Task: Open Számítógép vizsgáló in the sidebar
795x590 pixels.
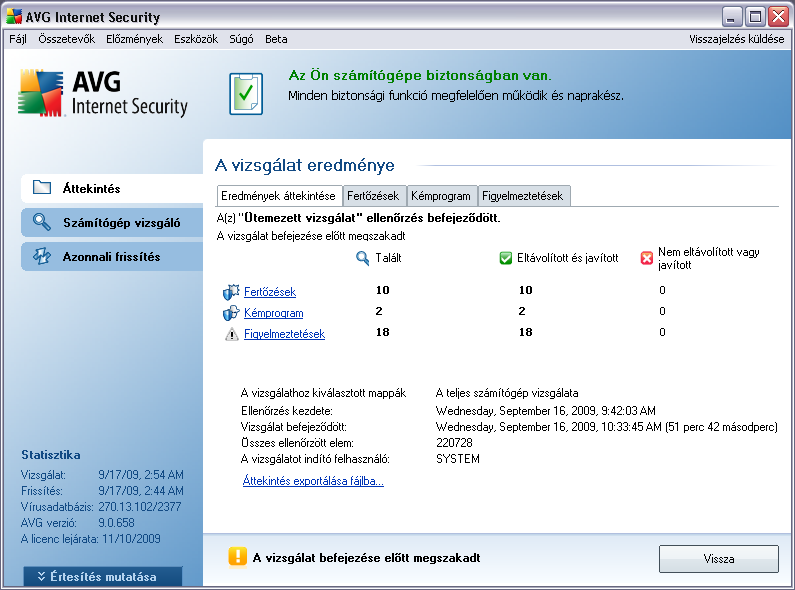Action: click(112, 223)
